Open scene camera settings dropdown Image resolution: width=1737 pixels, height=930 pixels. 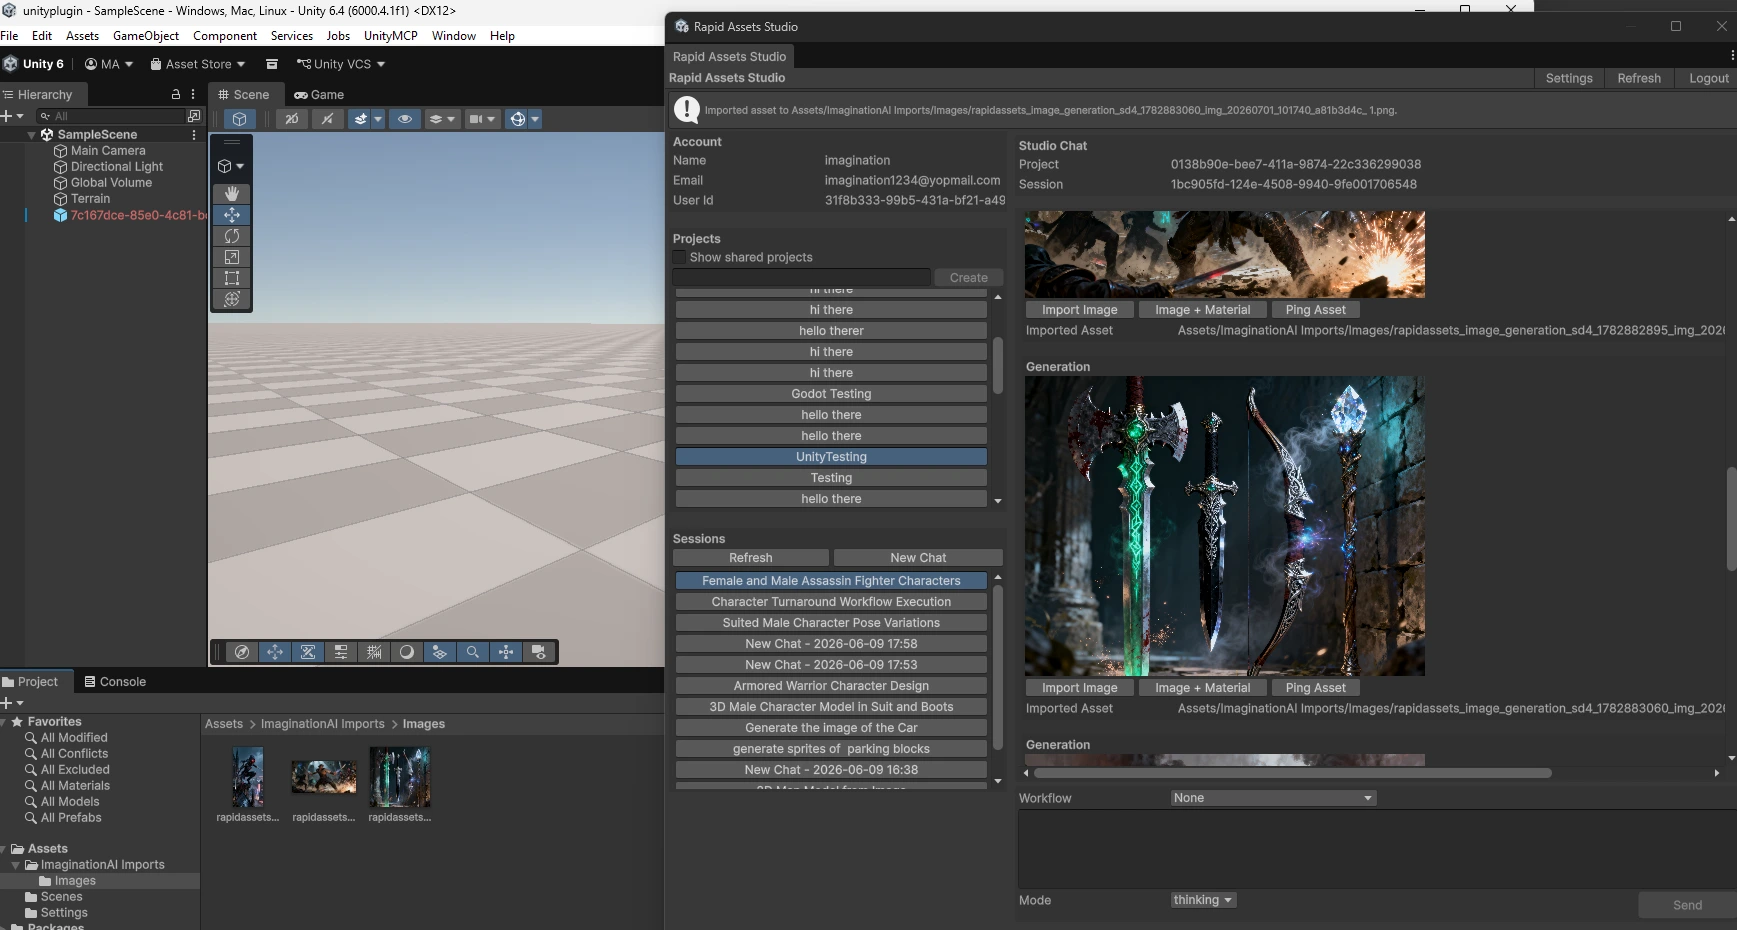(482, 119)
